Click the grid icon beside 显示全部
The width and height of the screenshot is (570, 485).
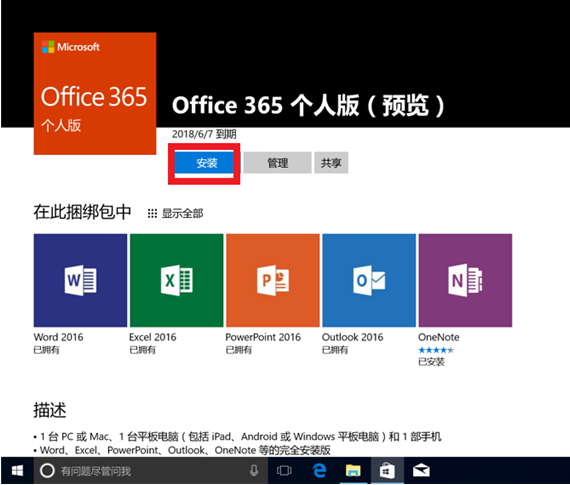click(152, 213)
